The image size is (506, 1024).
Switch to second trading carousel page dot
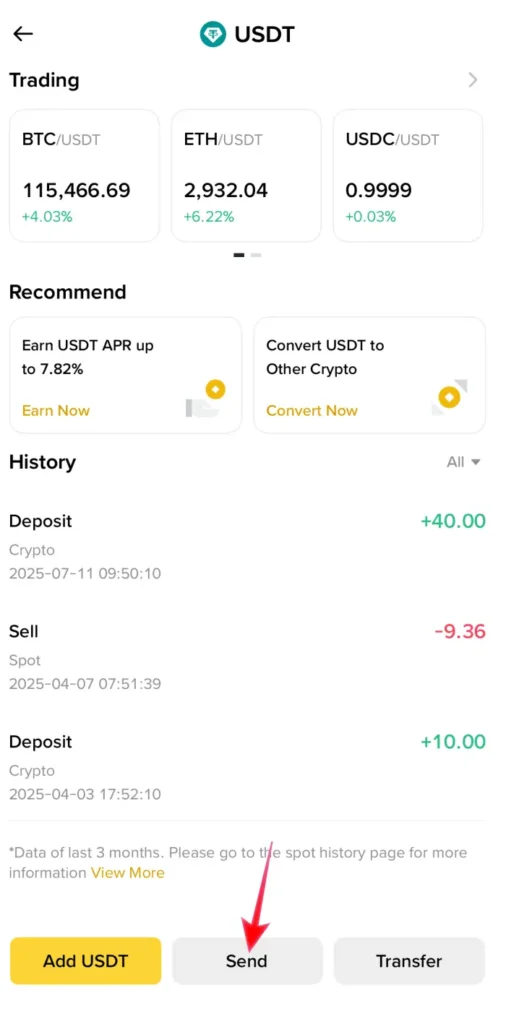coord(256,255)
